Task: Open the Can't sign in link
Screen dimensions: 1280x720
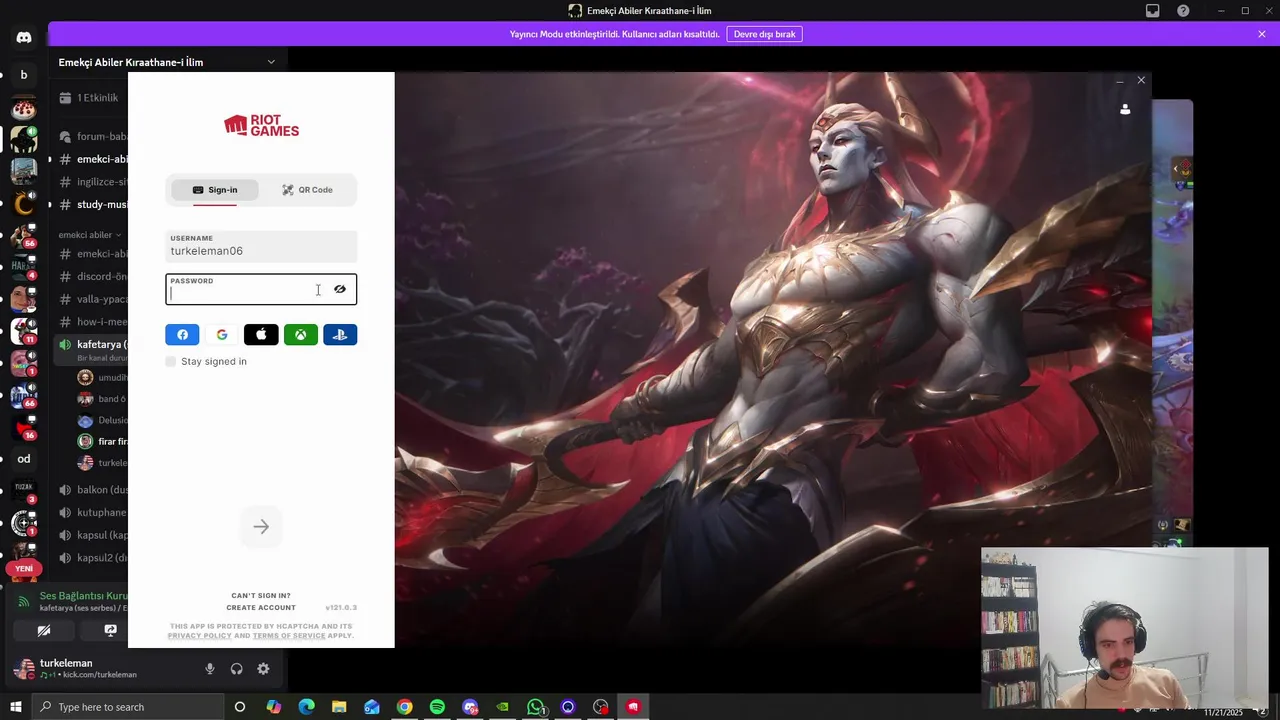Action: pos(261,595)
